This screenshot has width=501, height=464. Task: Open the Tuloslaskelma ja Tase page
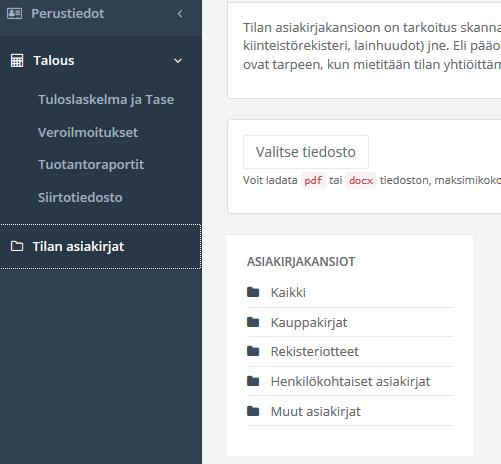click(x=106, y=99)
